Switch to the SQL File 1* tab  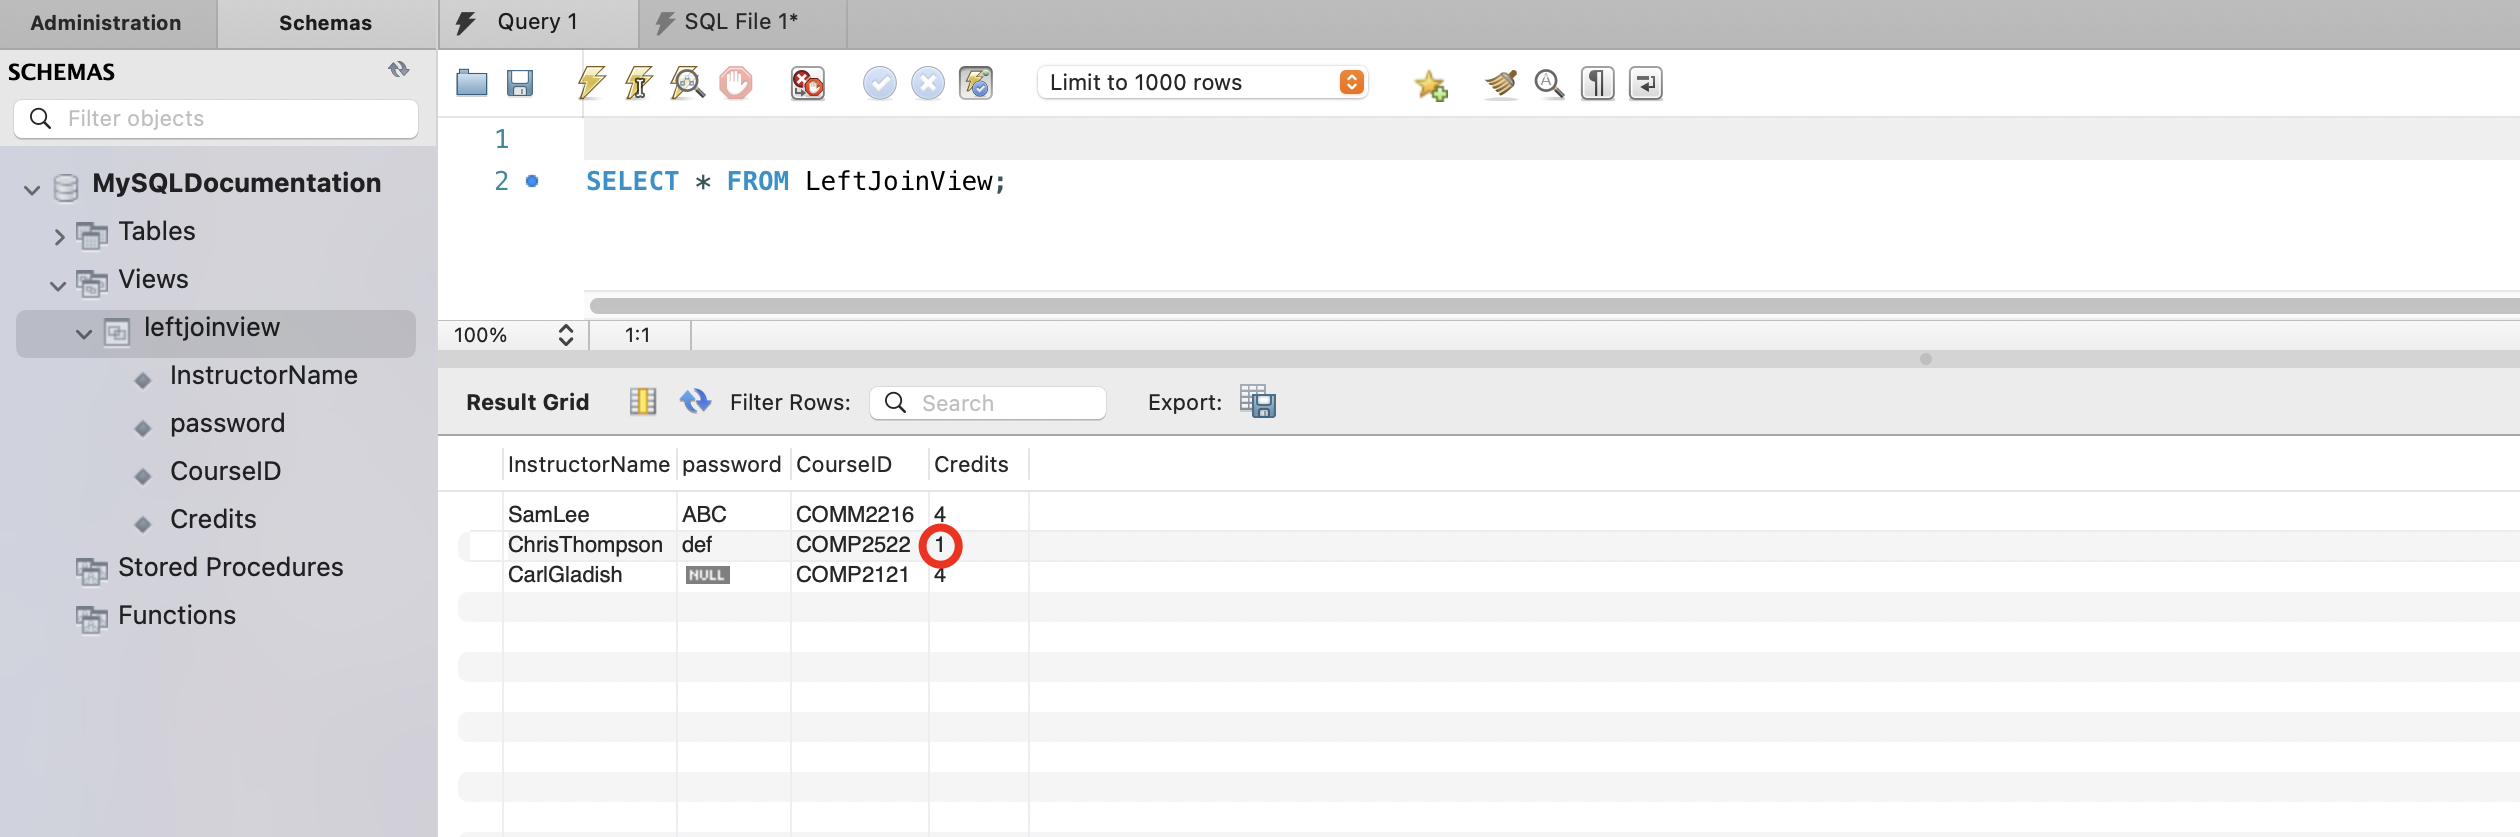pyautogui.click(x=740, y=23)
